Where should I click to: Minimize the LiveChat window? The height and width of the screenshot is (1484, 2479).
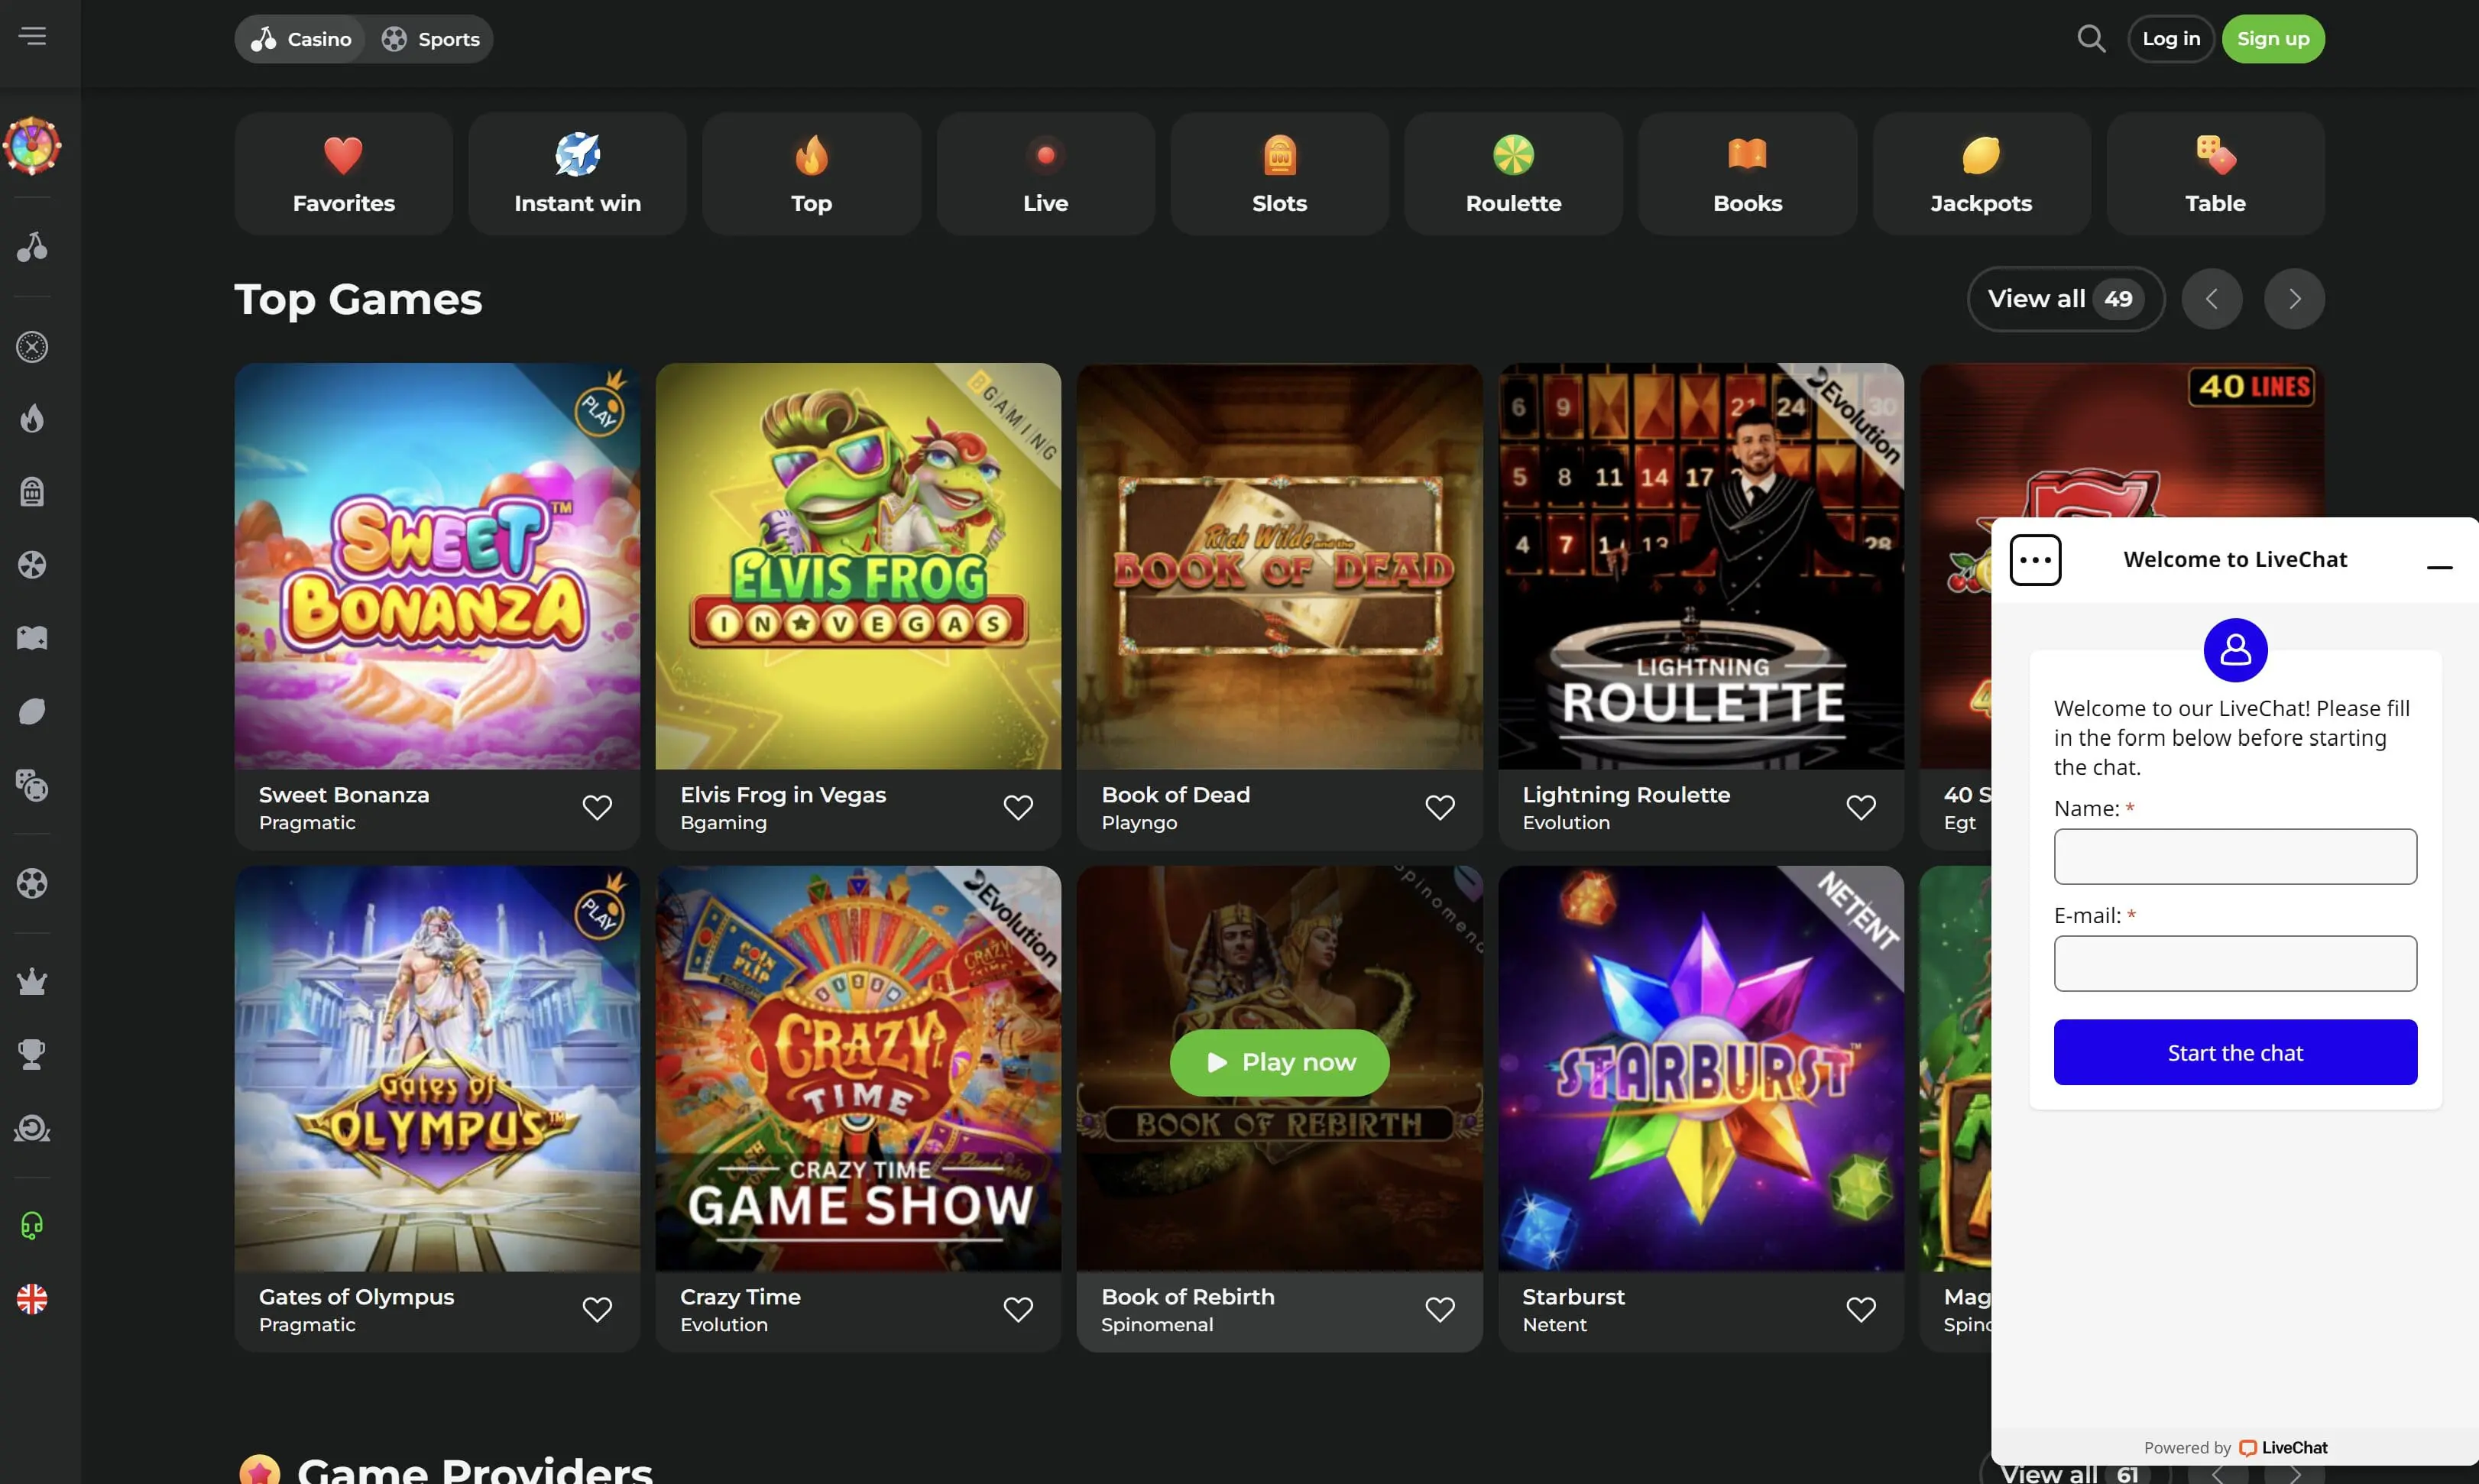coord(2439,567)
